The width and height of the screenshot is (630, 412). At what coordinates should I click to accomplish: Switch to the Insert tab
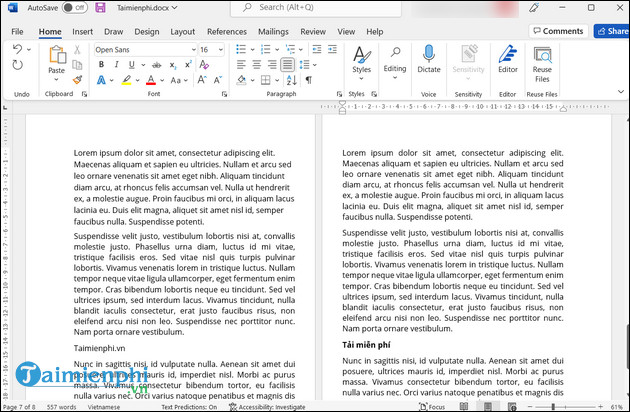[83, 31]
